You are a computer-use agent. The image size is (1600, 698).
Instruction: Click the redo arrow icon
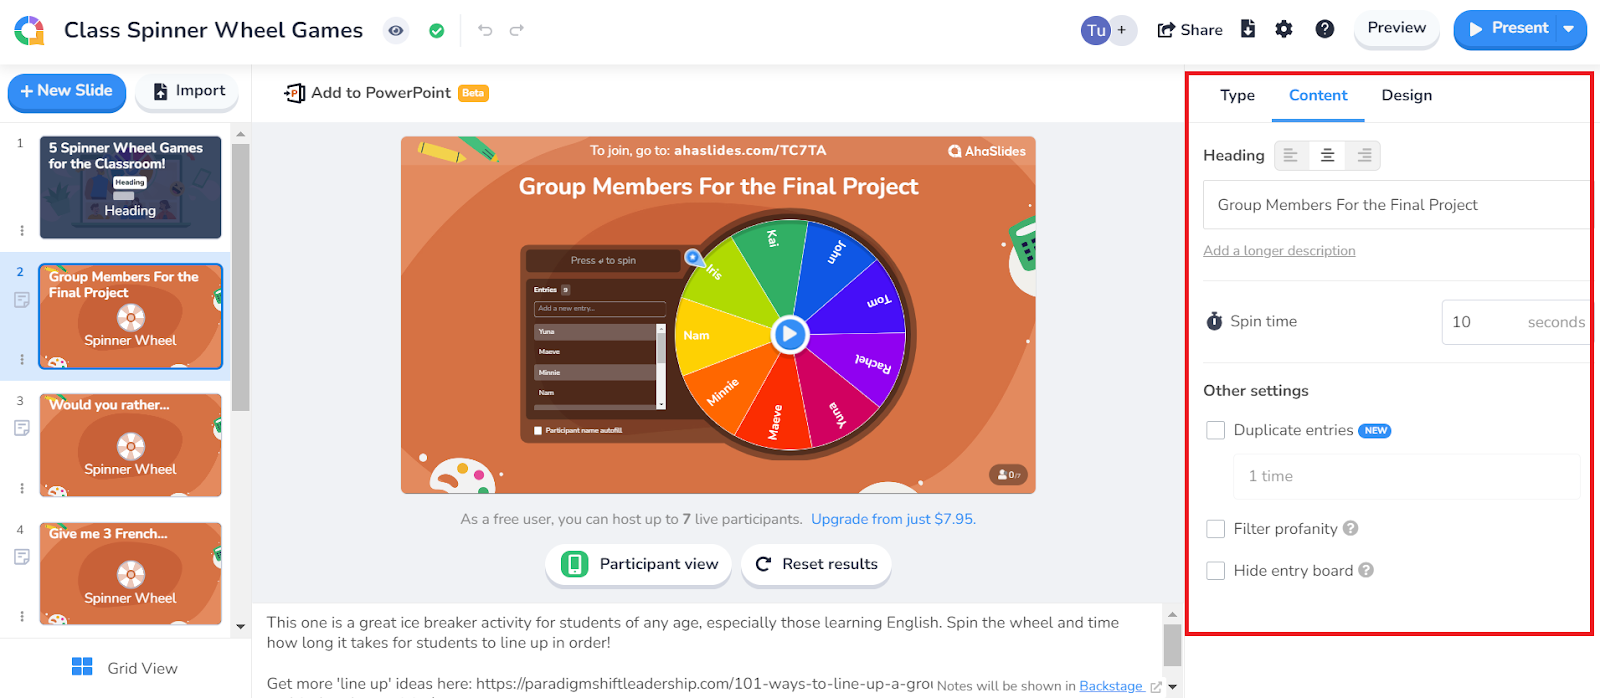point(517,30)
